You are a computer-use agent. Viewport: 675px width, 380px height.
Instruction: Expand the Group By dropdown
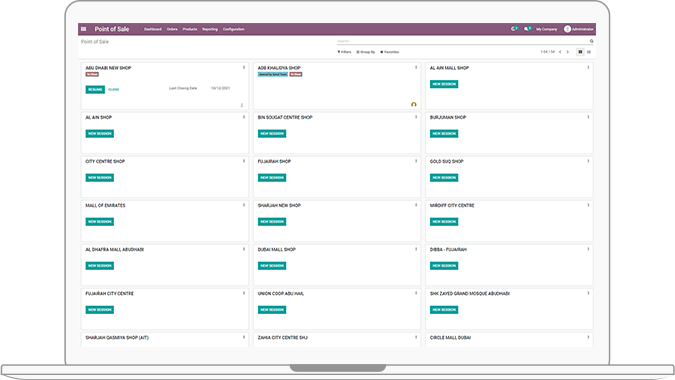tap(365, 52)
